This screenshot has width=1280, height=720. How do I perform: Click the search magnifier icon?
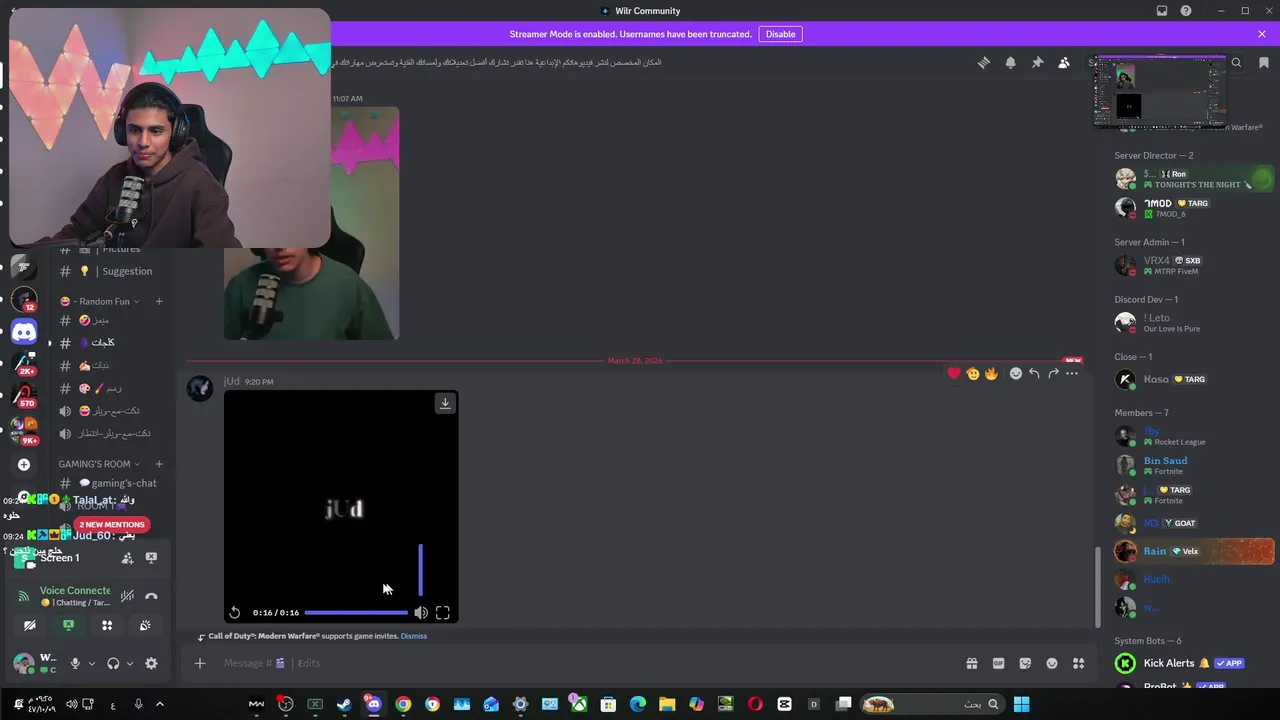tap(1236, 62)
